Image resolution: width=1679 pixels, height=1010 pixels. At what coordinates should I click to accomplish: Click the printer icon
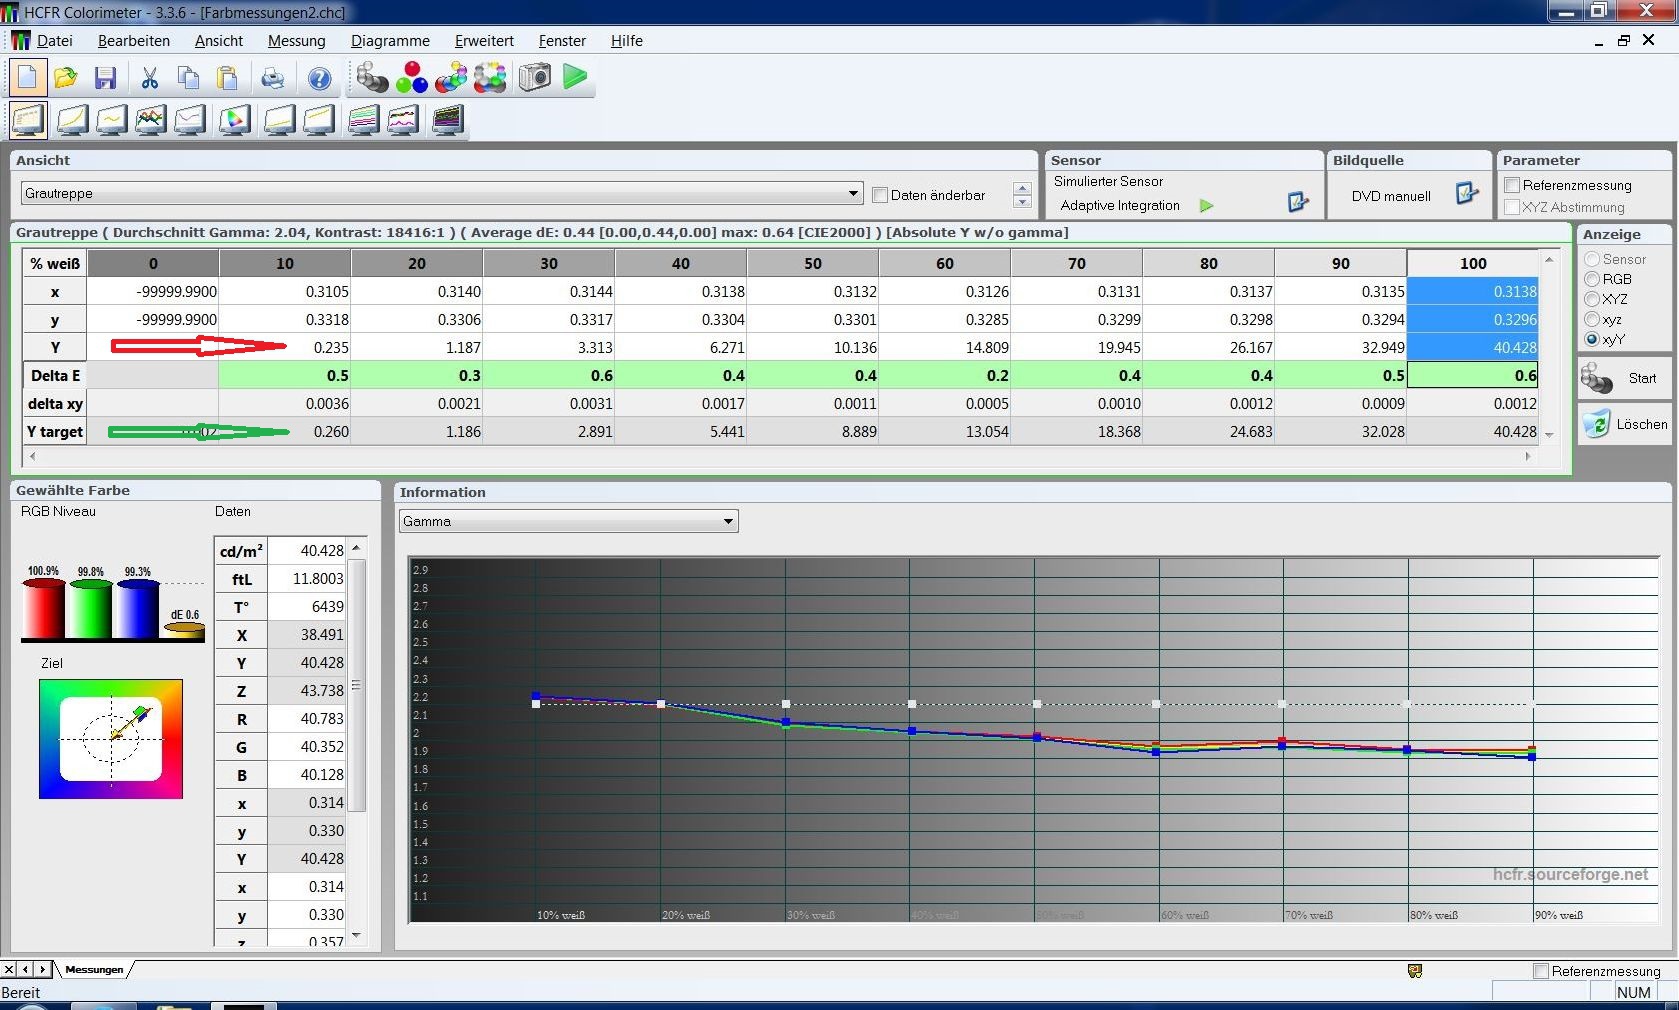click(x=272, y=78)
